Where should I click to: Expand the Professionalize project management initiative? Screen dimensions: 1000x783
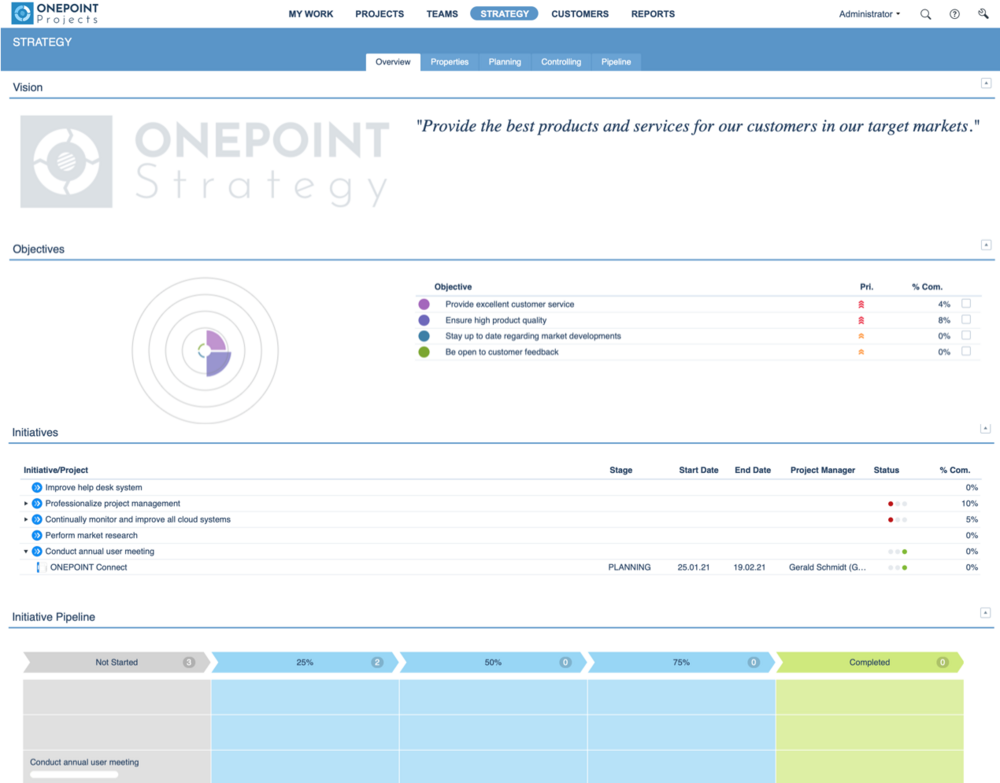(x=24, y=504)
